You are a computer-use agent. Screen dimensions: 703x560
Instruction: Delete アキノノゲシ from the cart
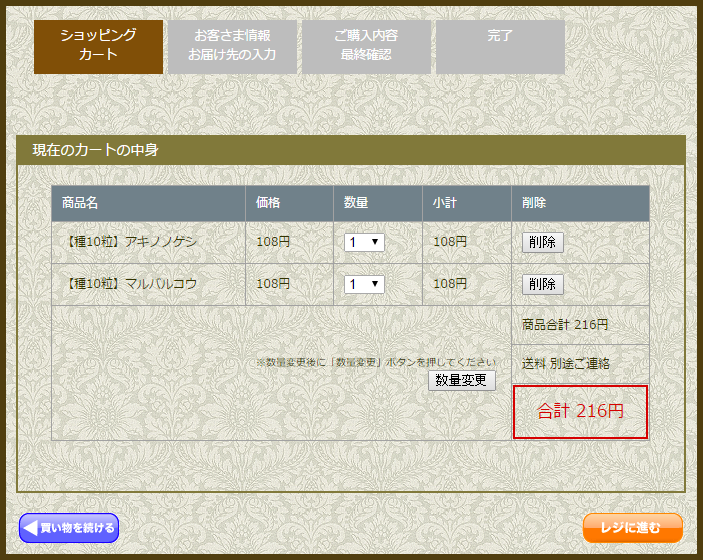pyautogui.click(x=542, y=242)
